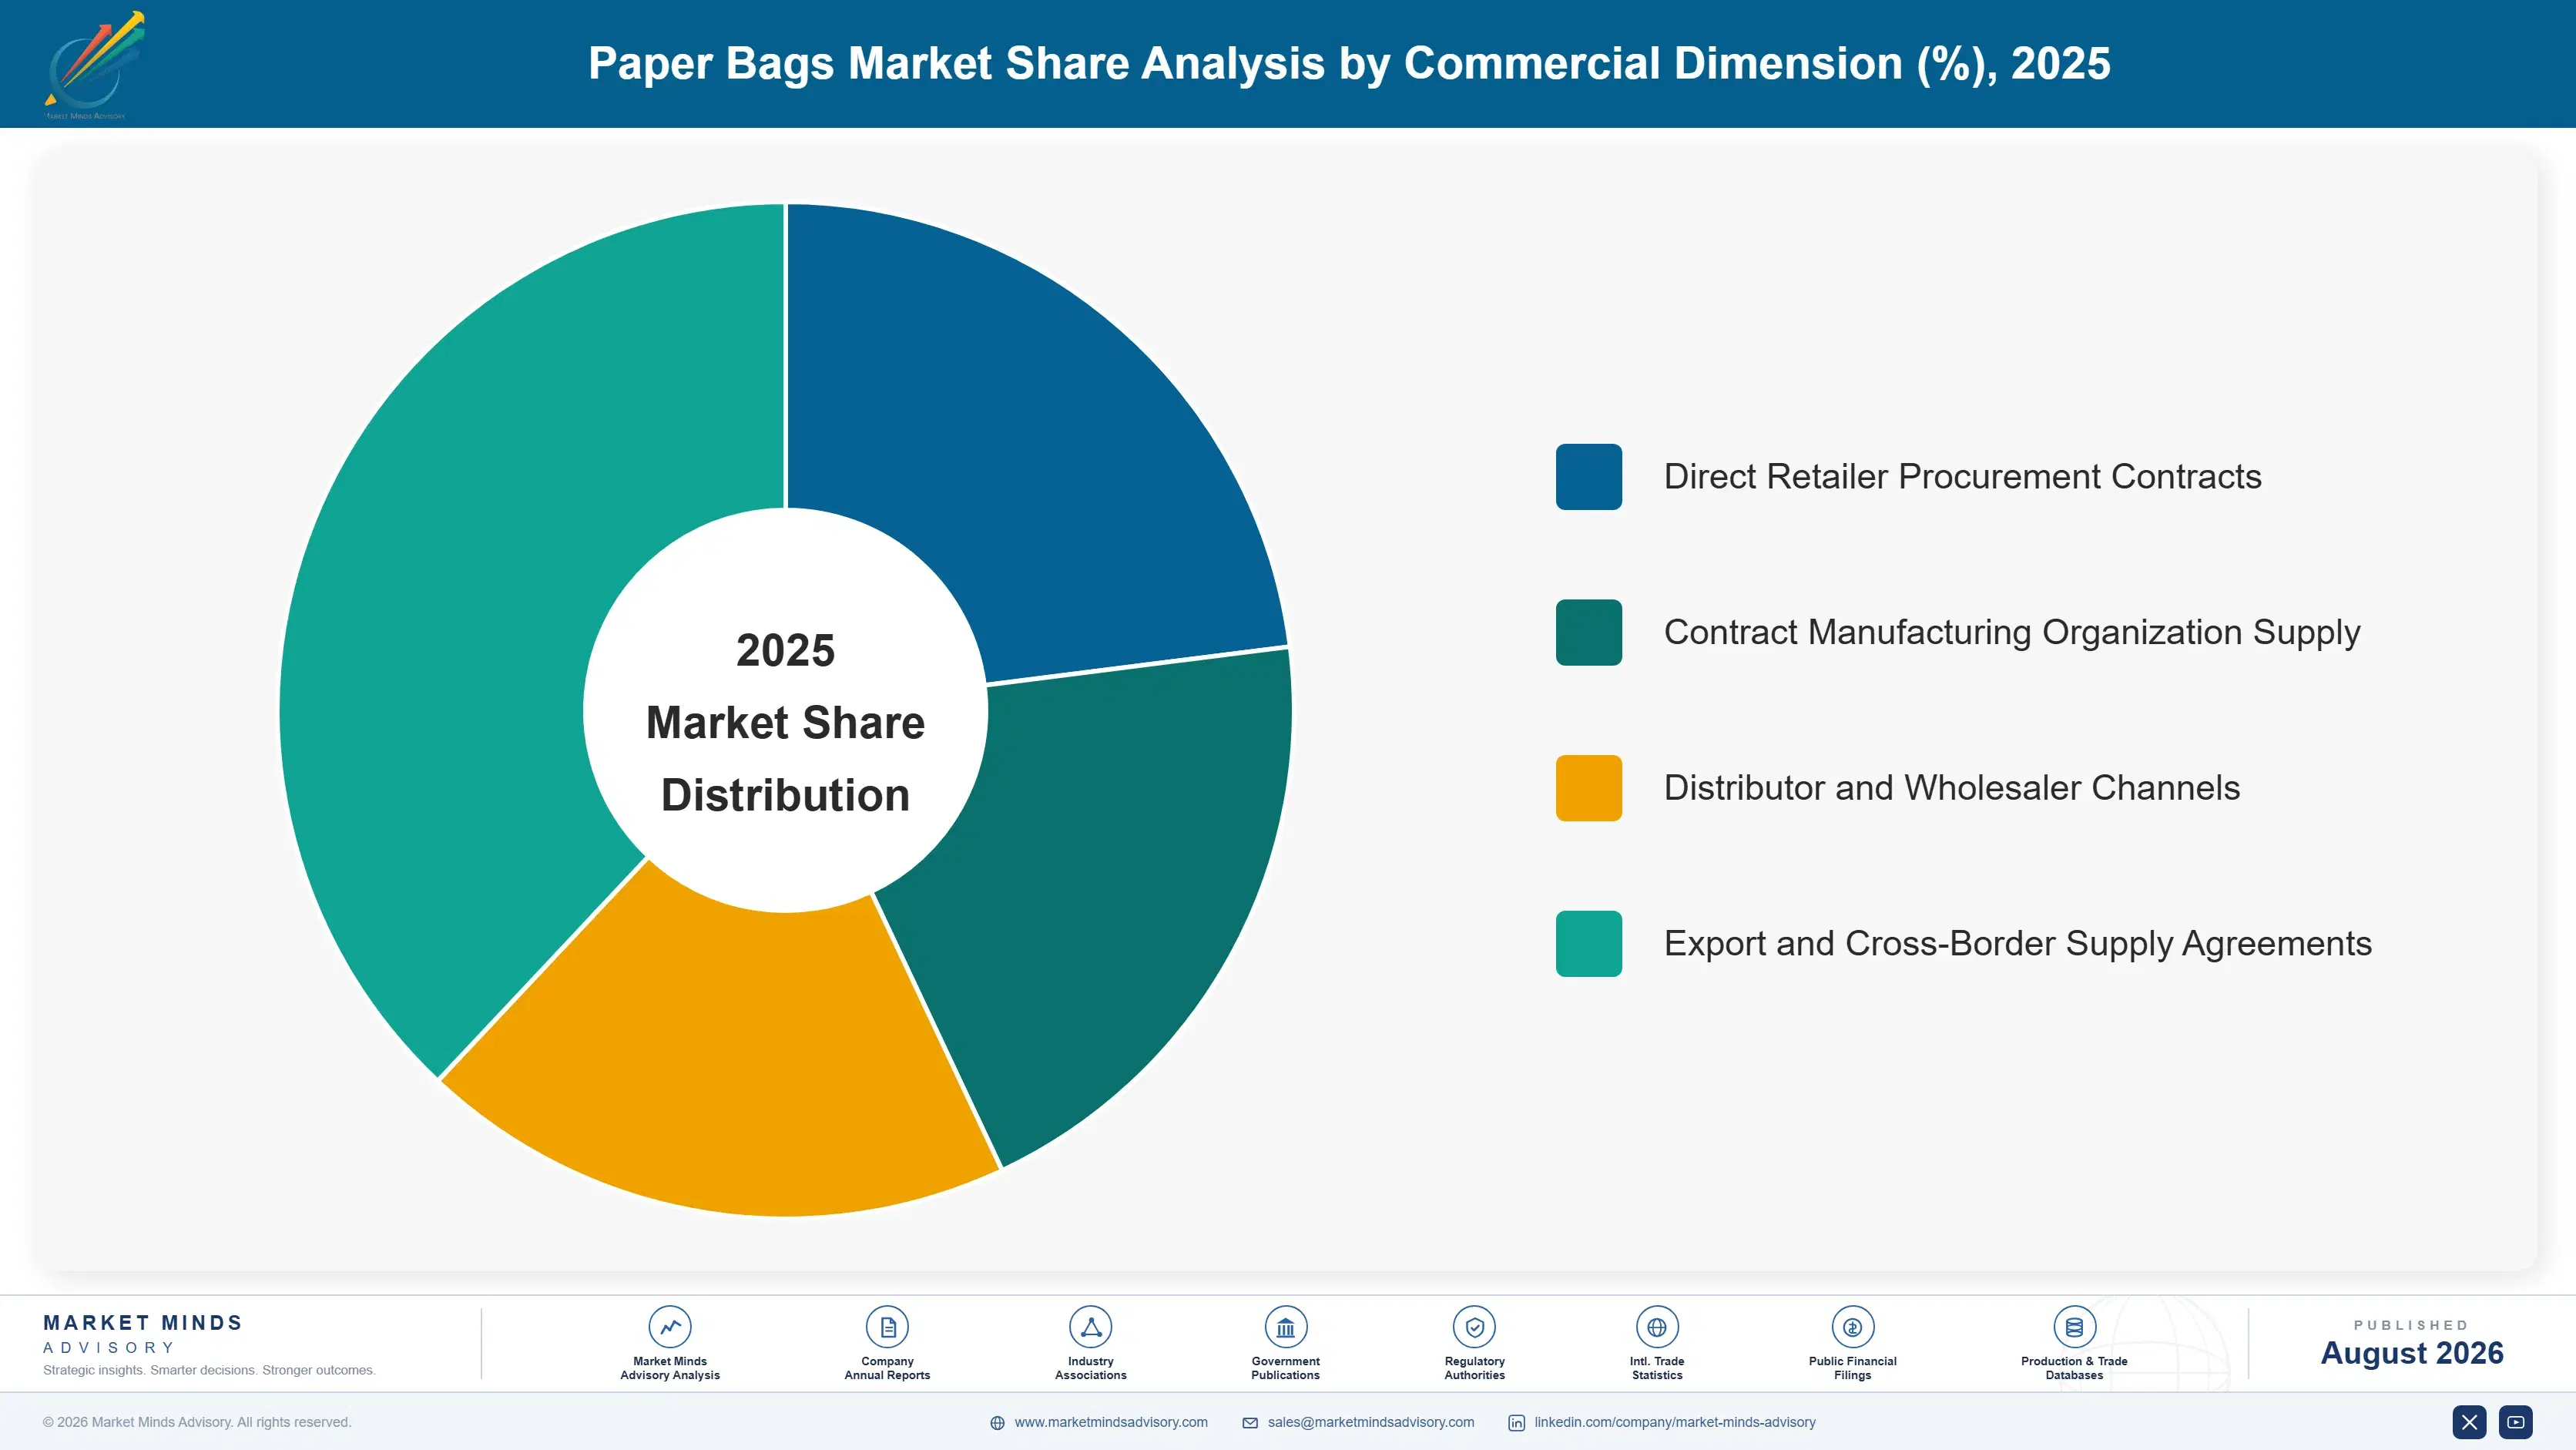Click the Market Minds Advisory logo
Image resolution: width=2576 pixels, height=1450 pixels.
pos(94,64)
